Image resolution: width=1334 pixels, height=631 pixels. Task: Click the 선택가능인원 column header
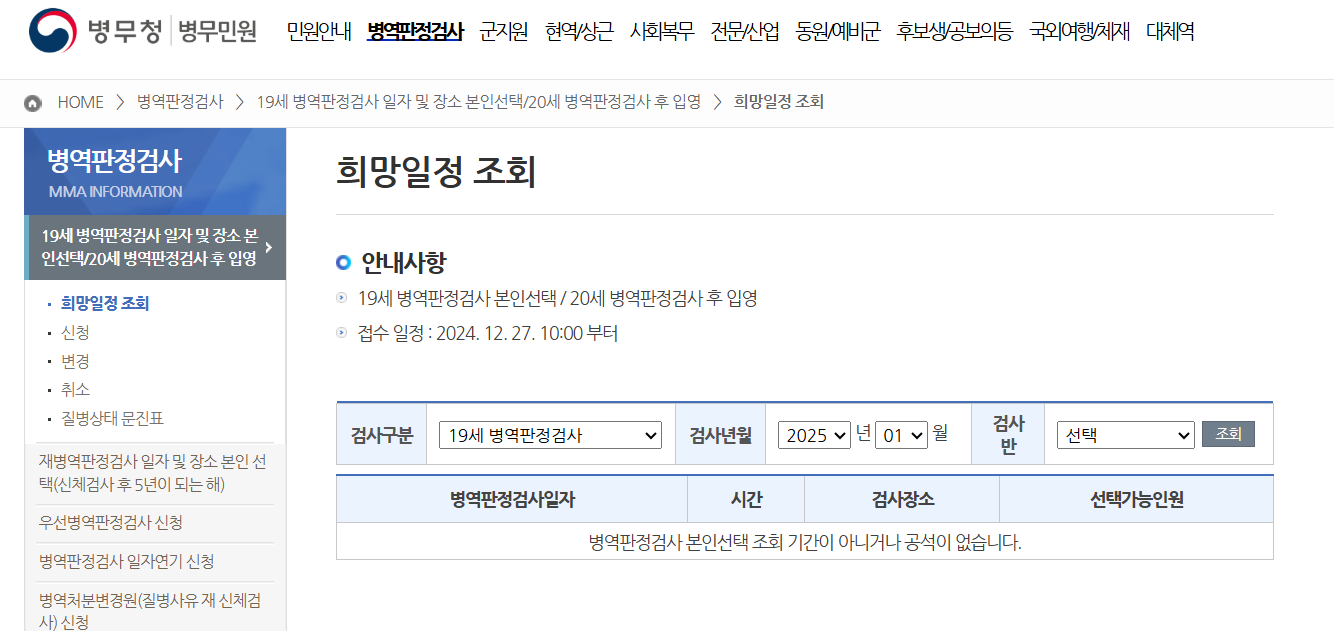[1137, 500]
